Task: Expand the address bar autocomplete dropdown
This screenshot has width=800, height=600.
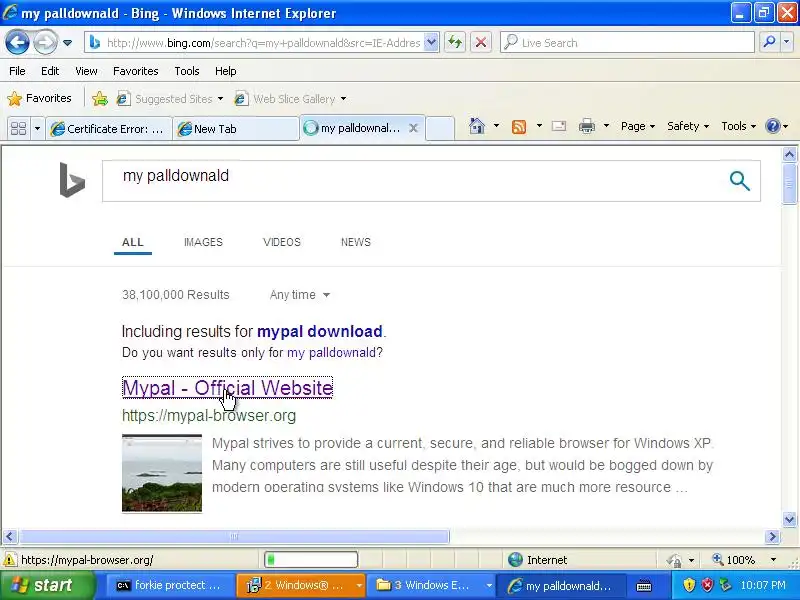Action: [x=431, y=43]
